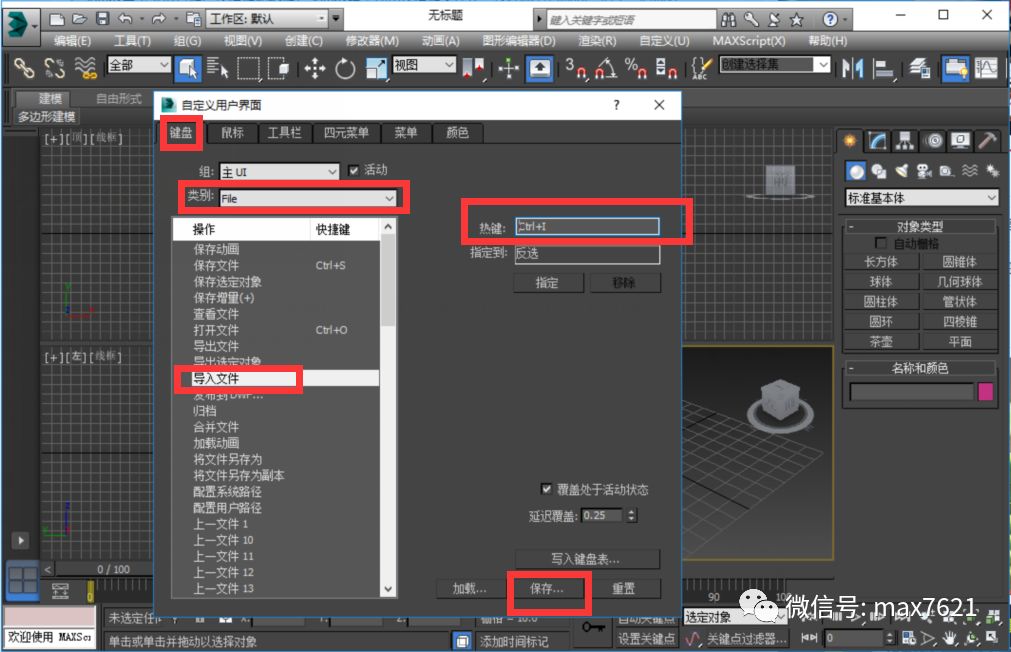Collapse the 对象类型 rollout
Viewport: 1011px width, 652px height.
click(x=920, y=226)
